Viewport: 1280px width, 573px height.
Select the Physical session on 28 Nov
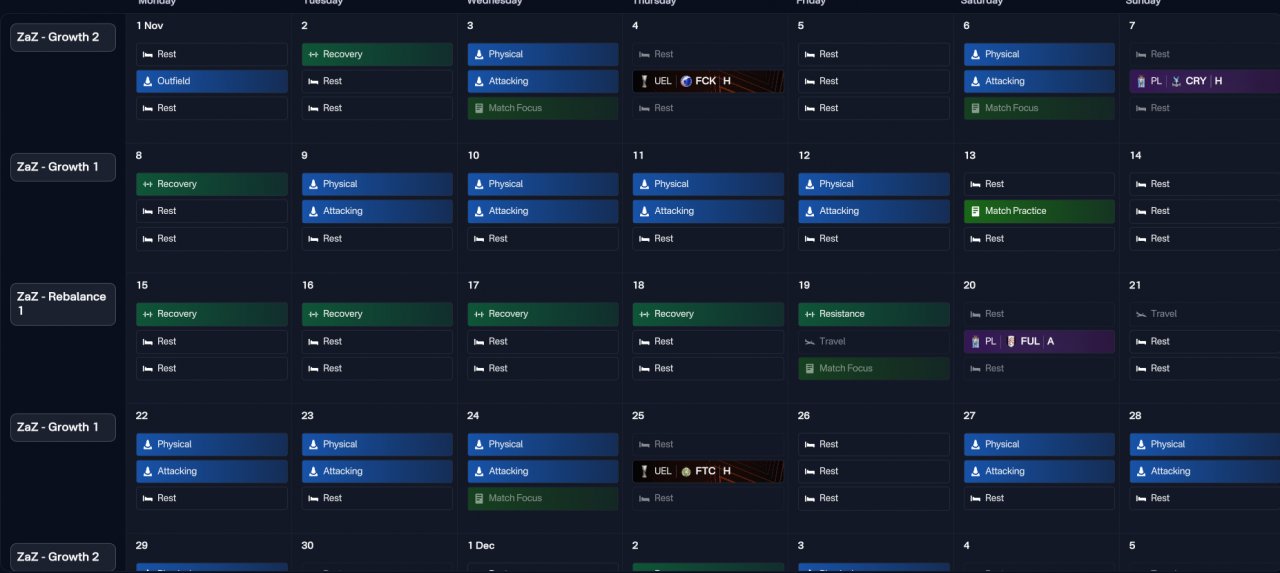pyautogui.click(x=1204, y=444)
